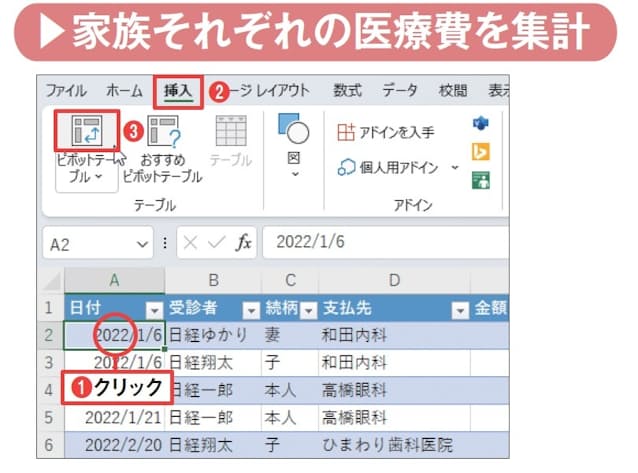This screenshot has height=473, width=638.
Task: Select column D header
Action: (x=394, y=280)
